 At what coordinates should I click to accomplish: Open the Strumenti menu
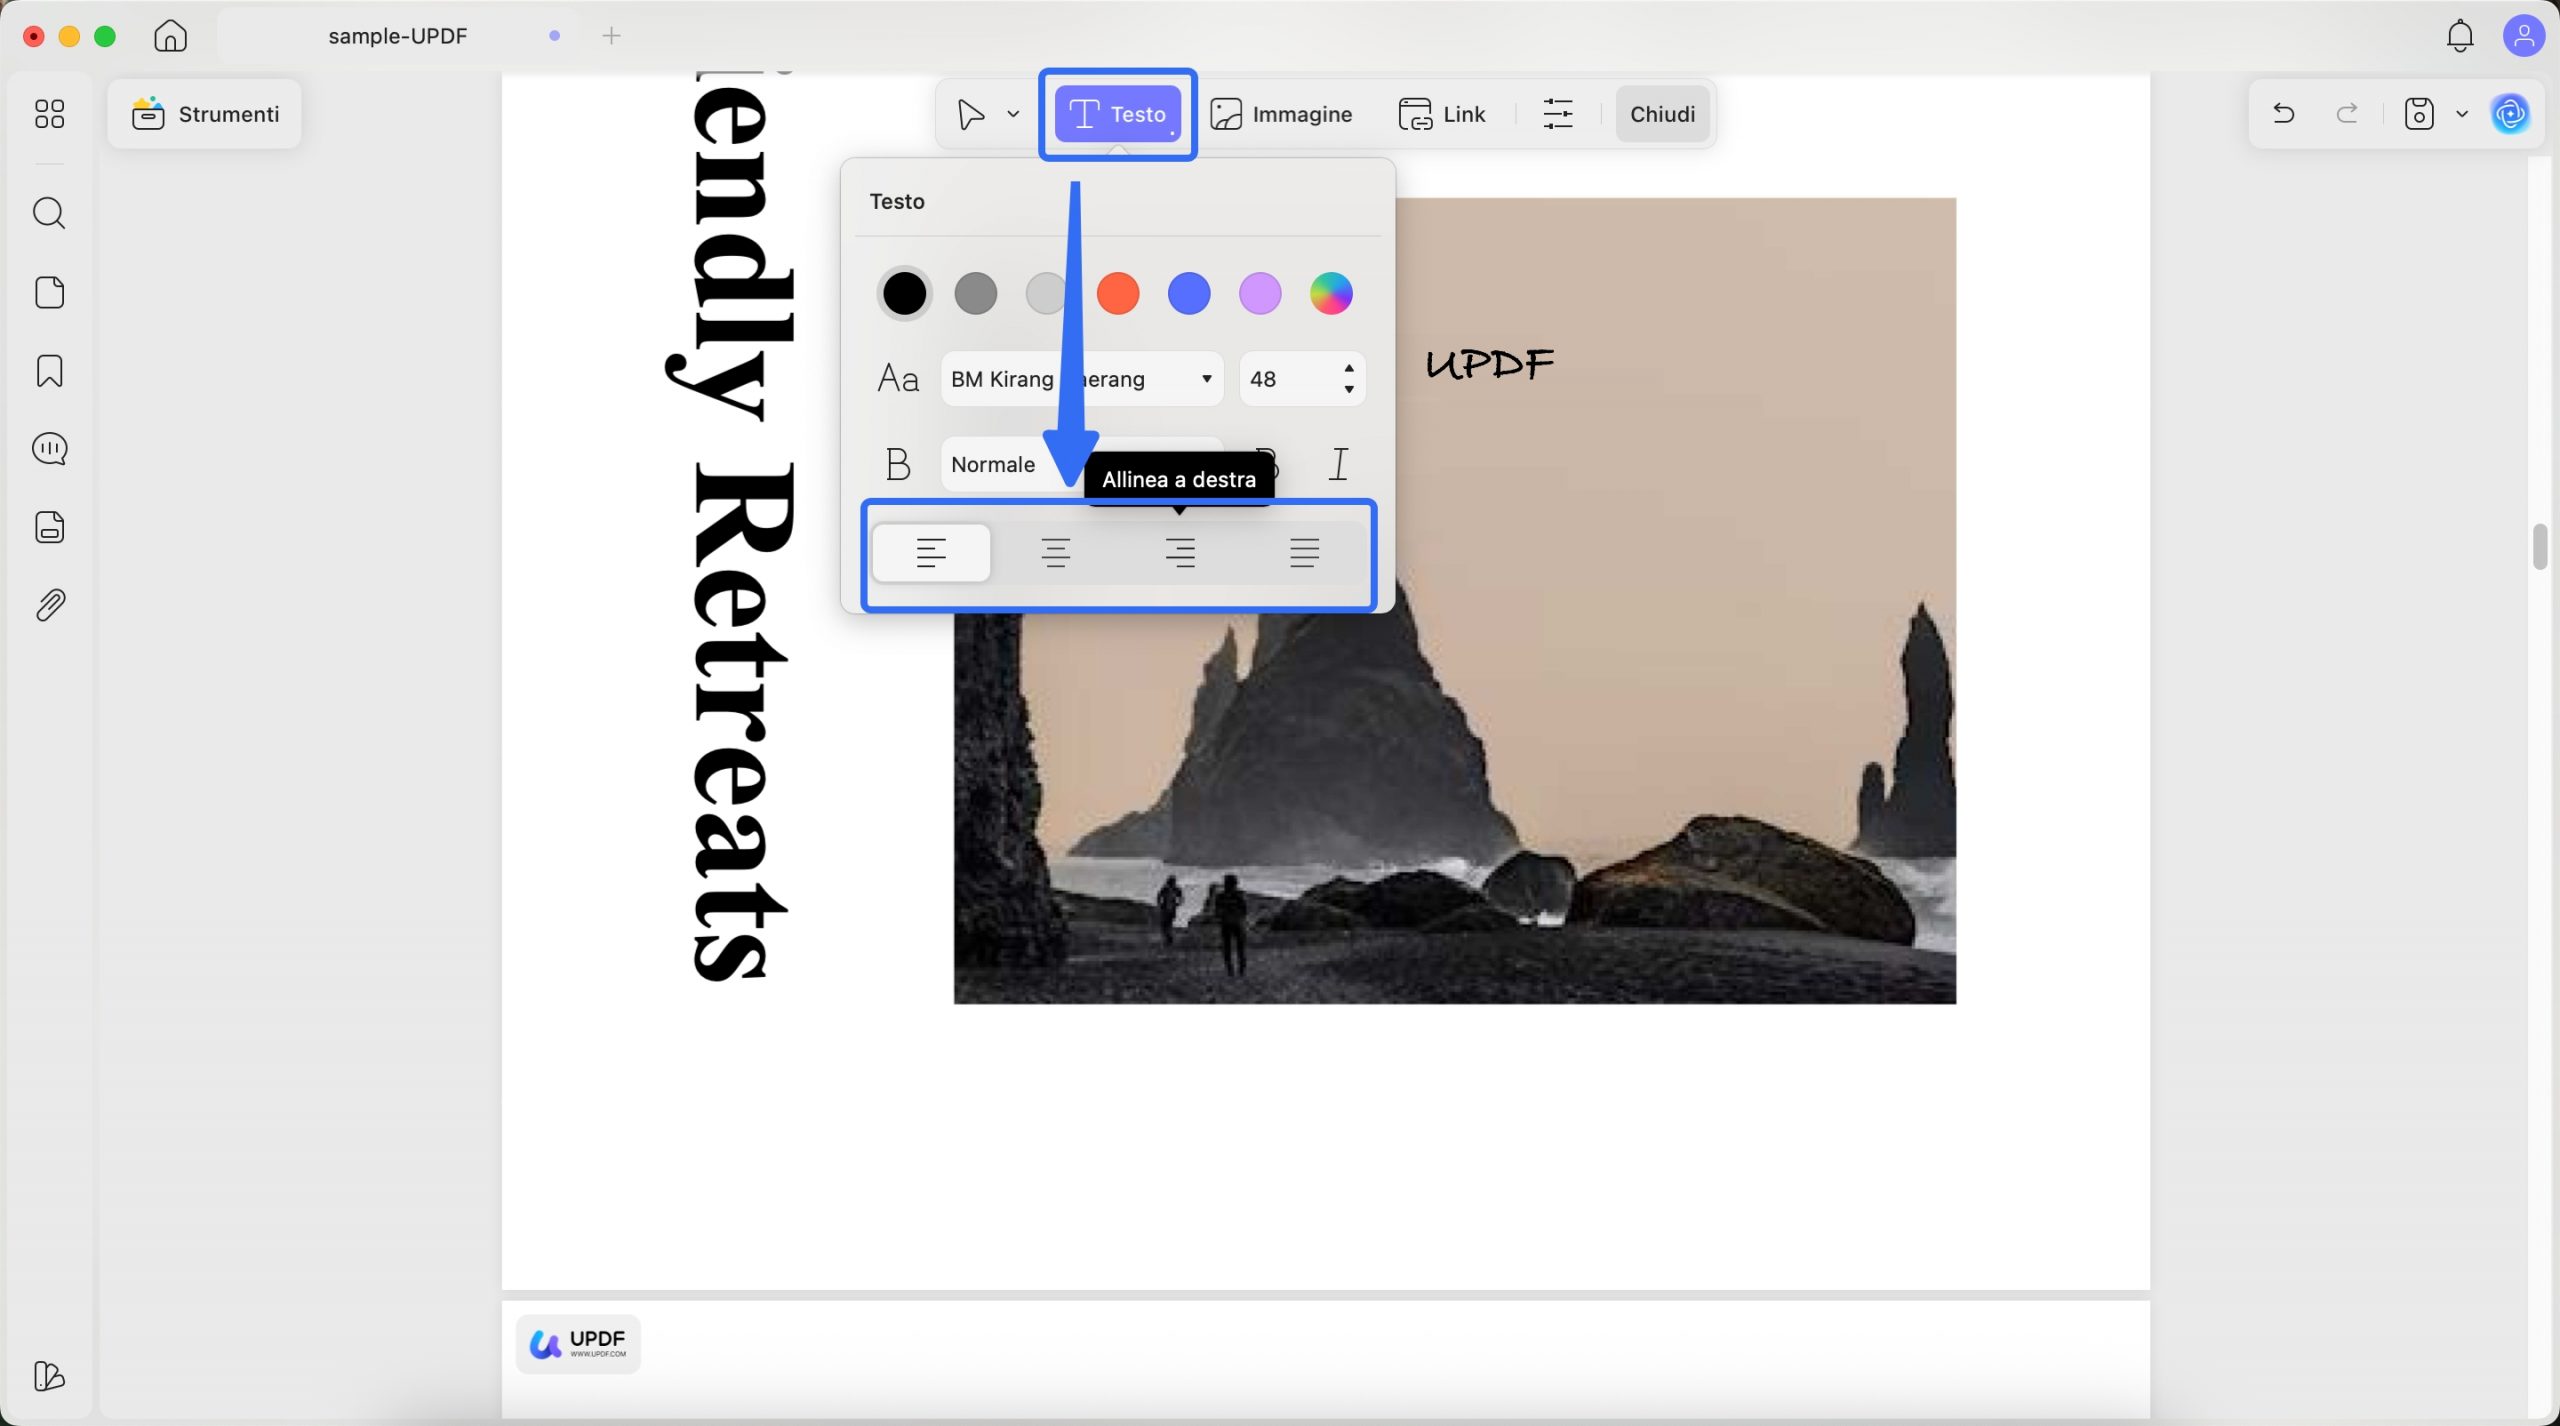pyautogui.click(x=204, y=113)
